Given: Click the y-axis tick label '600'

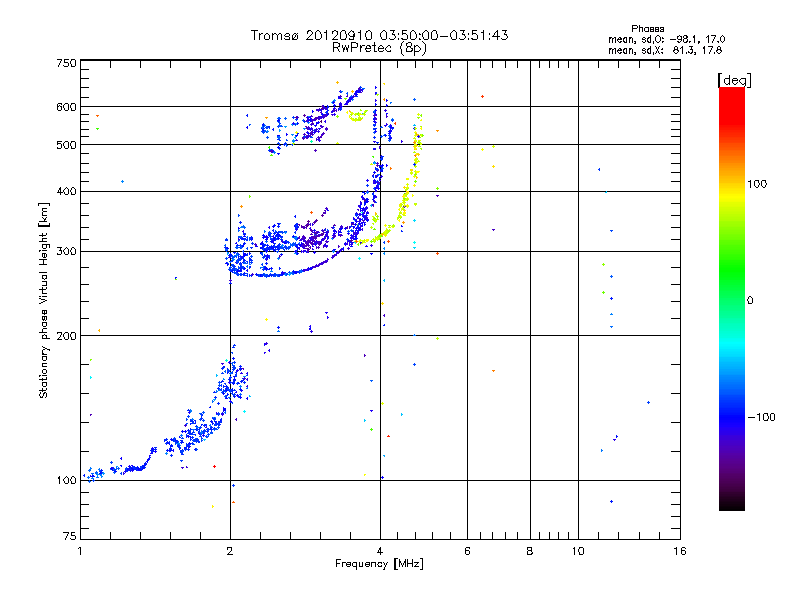Looking at the screenshot, I should point(67,107).
